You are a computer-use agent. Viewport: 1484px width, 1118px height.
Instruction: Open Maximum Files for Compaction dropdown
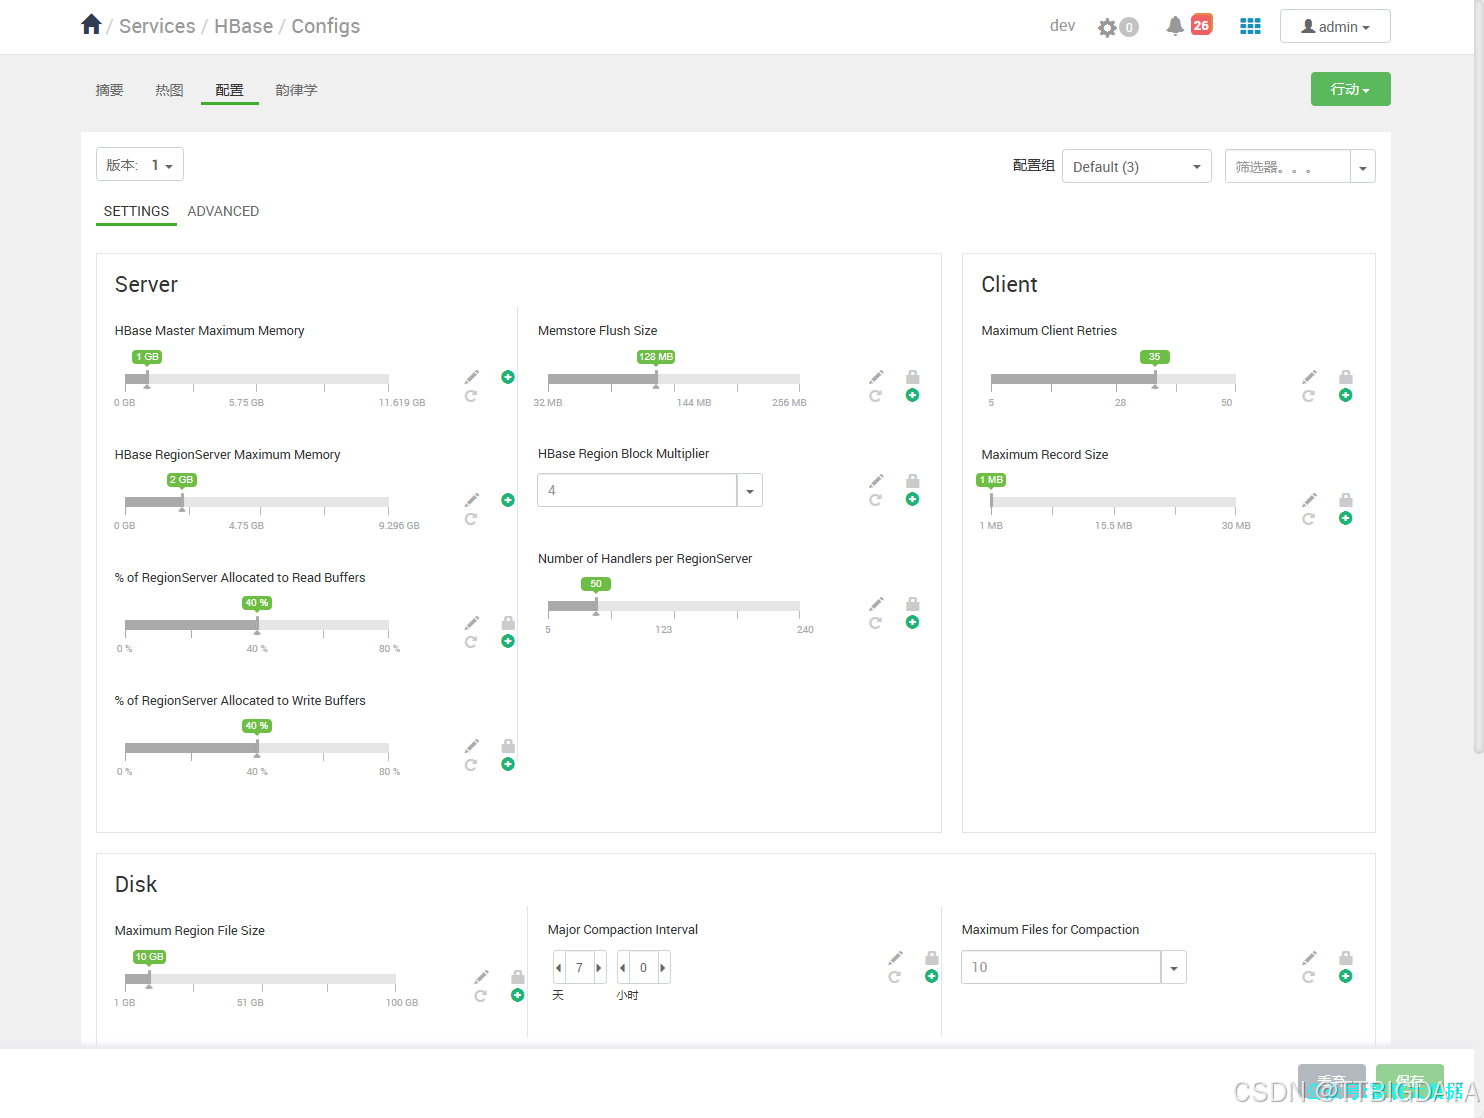click(1174, 967)
